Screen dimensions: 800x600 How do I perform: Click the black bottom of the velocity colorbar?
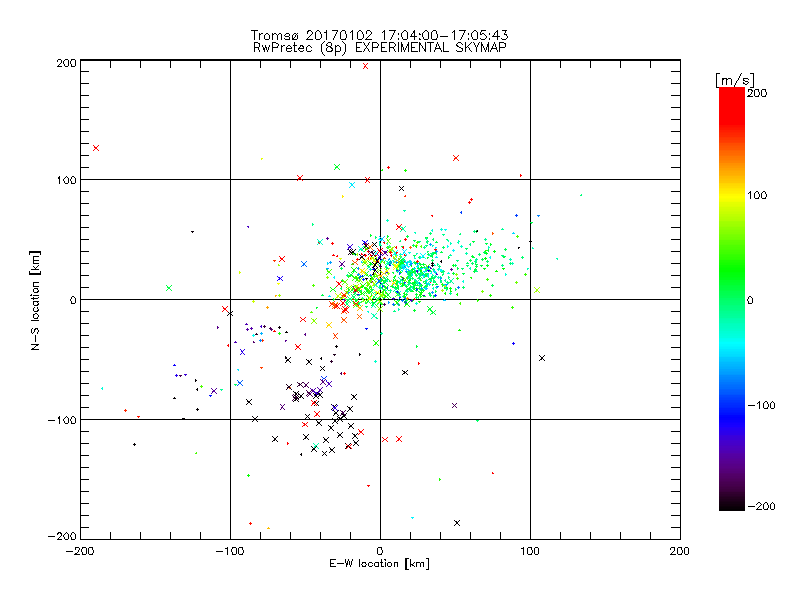(732, 503)
